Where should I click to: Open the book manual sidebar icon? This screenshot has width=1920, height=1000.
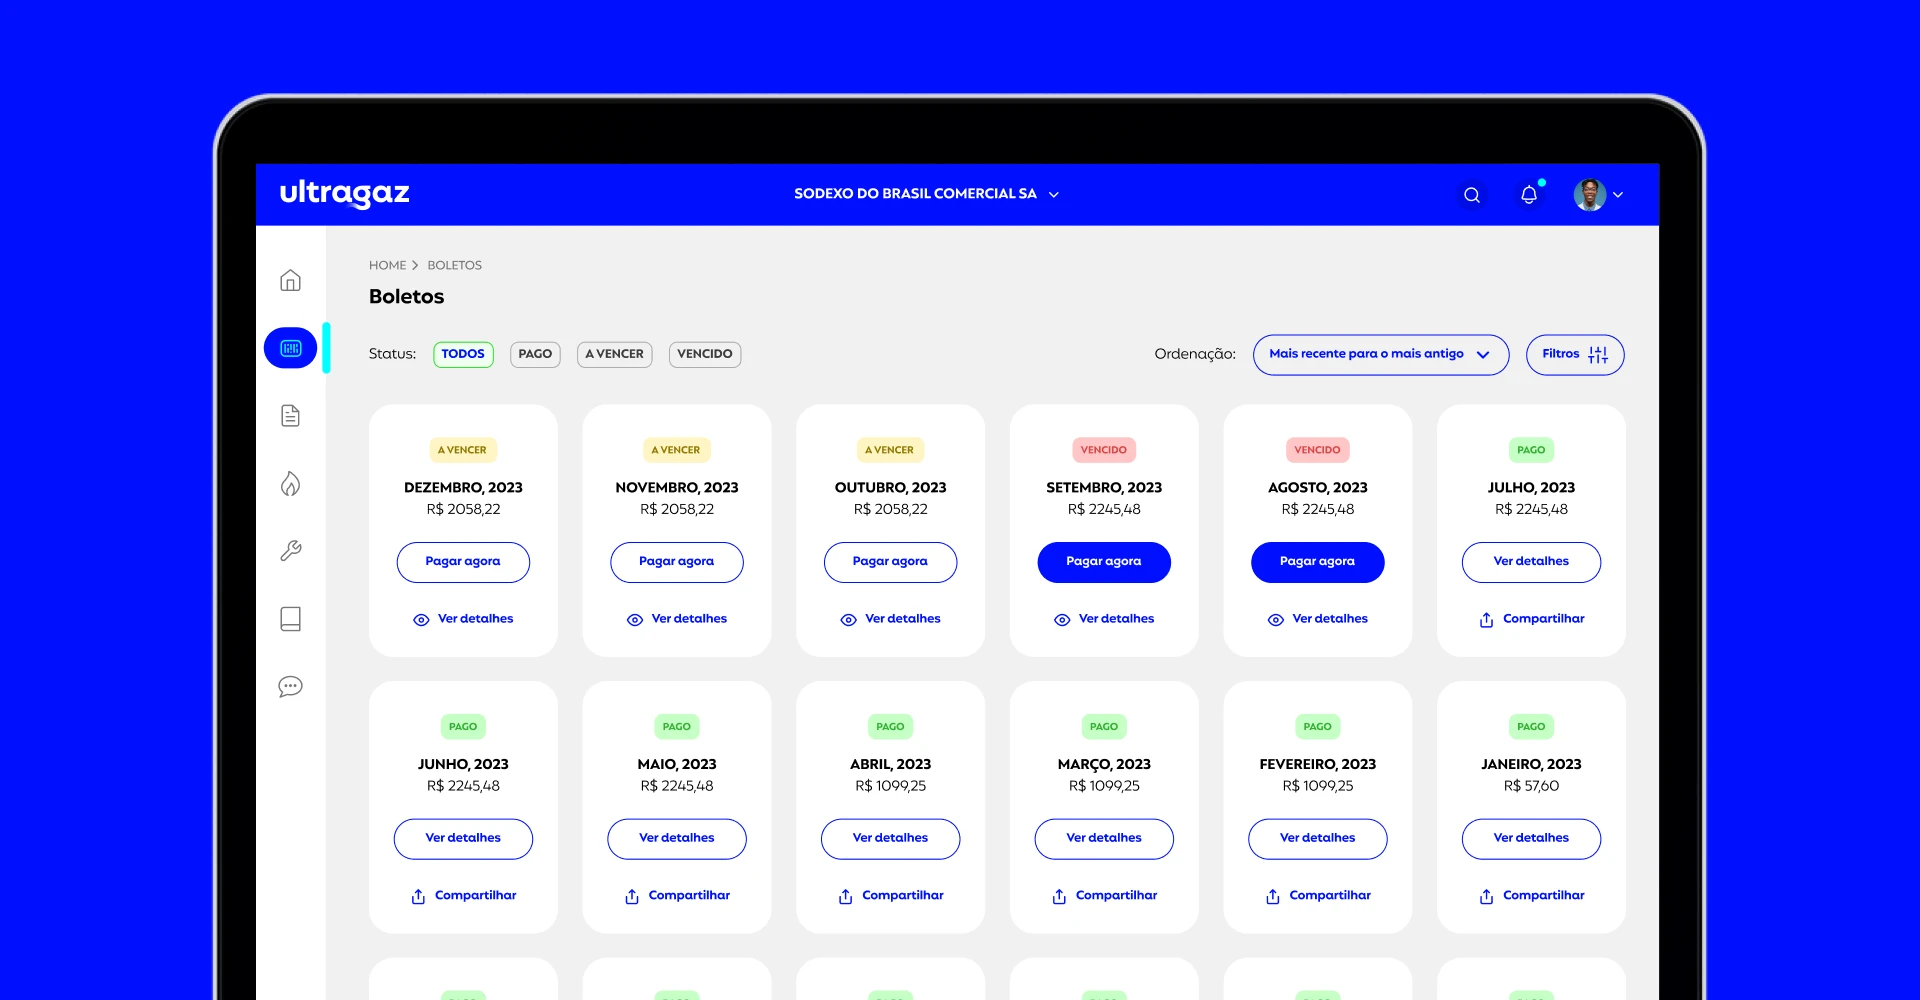click(291, 619)
